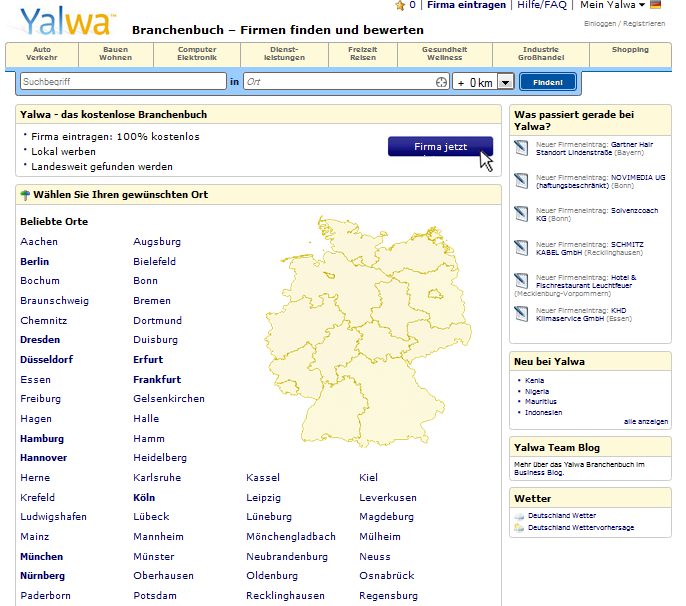686x606 pixels.
Task: Select the city Mönchengladbach
Action: (291, 537)
